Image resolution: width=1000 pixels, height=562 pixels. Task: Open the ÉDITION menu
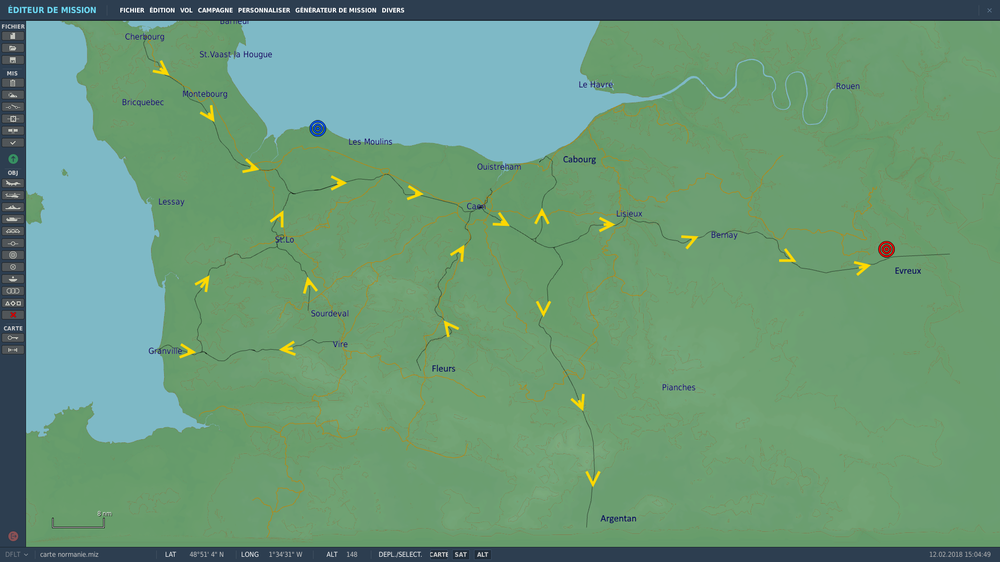click(162, 10)
